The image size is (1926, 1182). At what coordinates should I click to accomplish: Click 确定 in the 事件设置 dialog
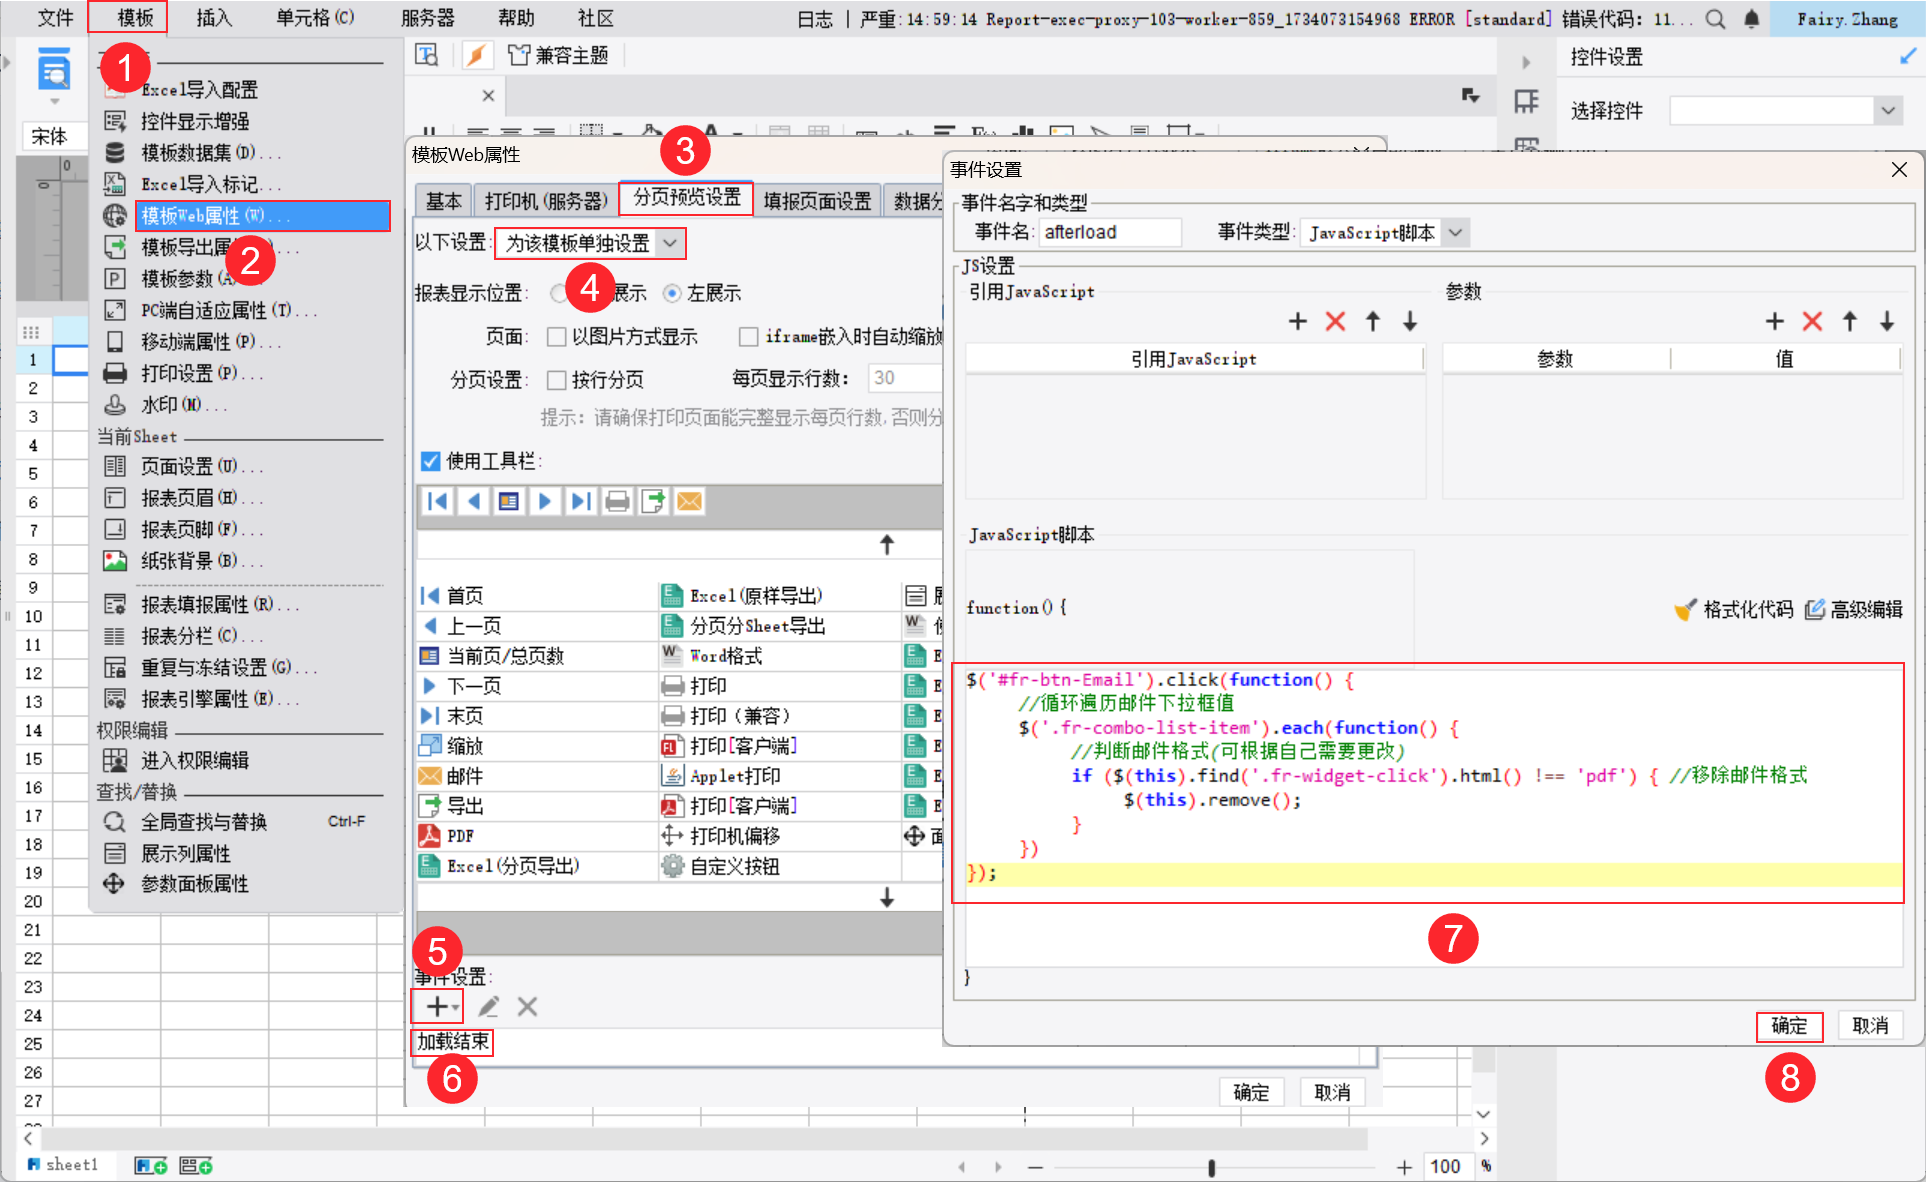click(x=1788, y=1025)
